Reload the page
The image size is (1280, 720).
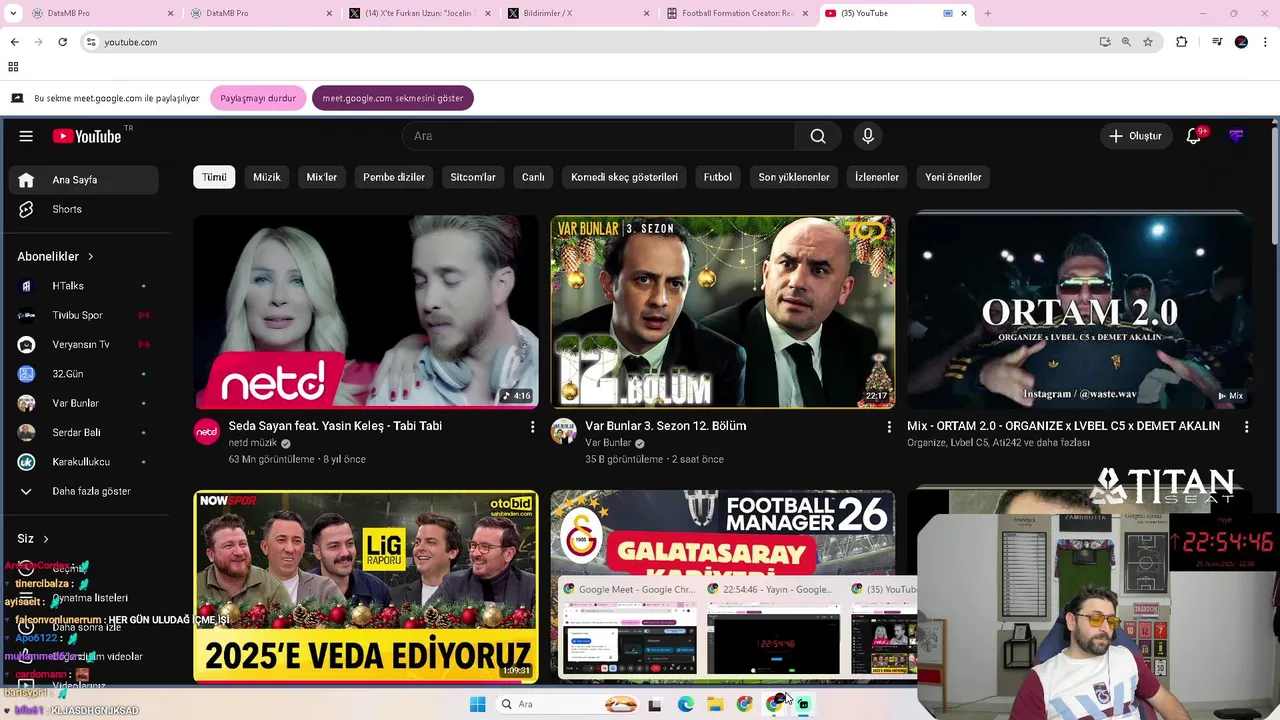(x=62, y=42)
